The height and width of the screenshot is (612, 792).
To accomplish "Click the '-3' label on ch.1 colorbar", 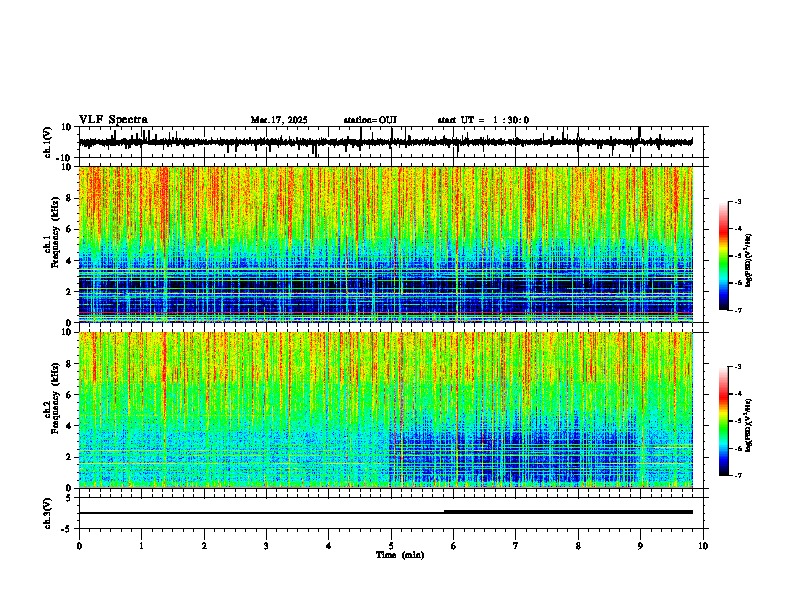I will coord(737,202).
